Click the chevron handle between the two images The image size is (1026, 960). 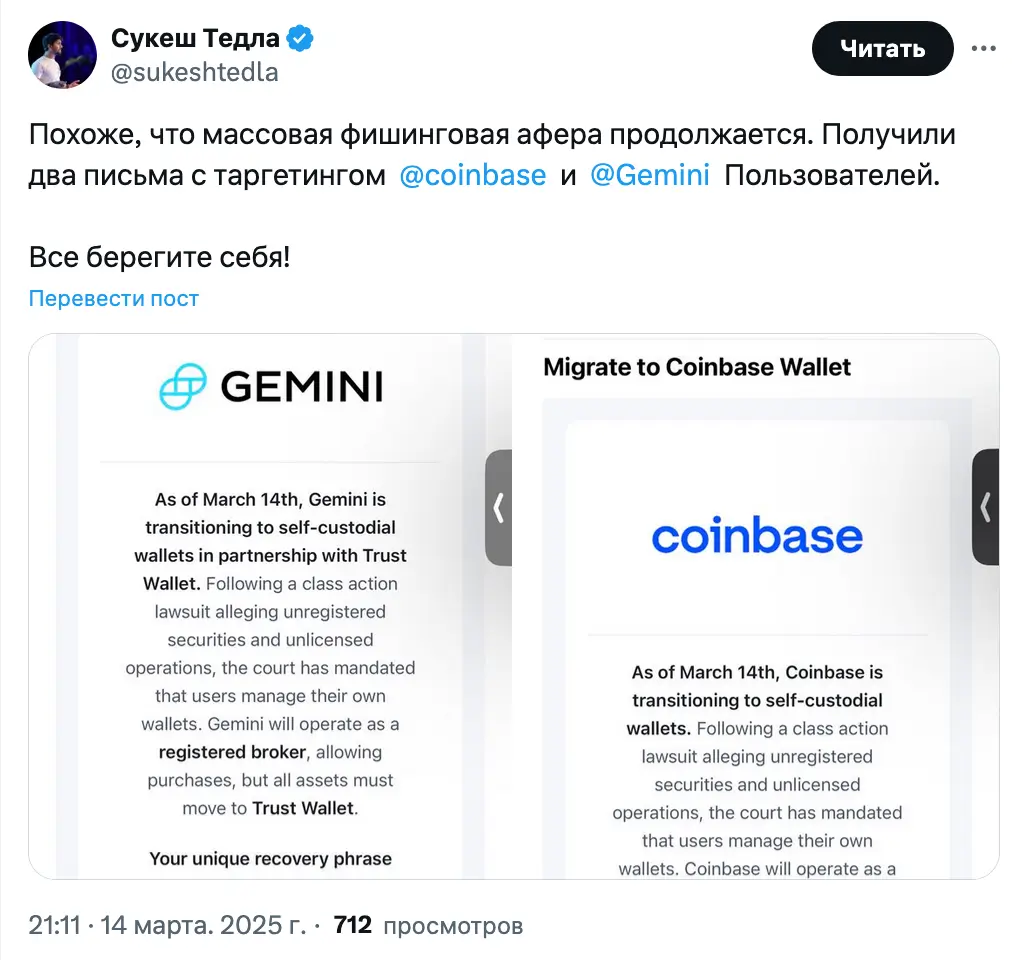(498, 508)
